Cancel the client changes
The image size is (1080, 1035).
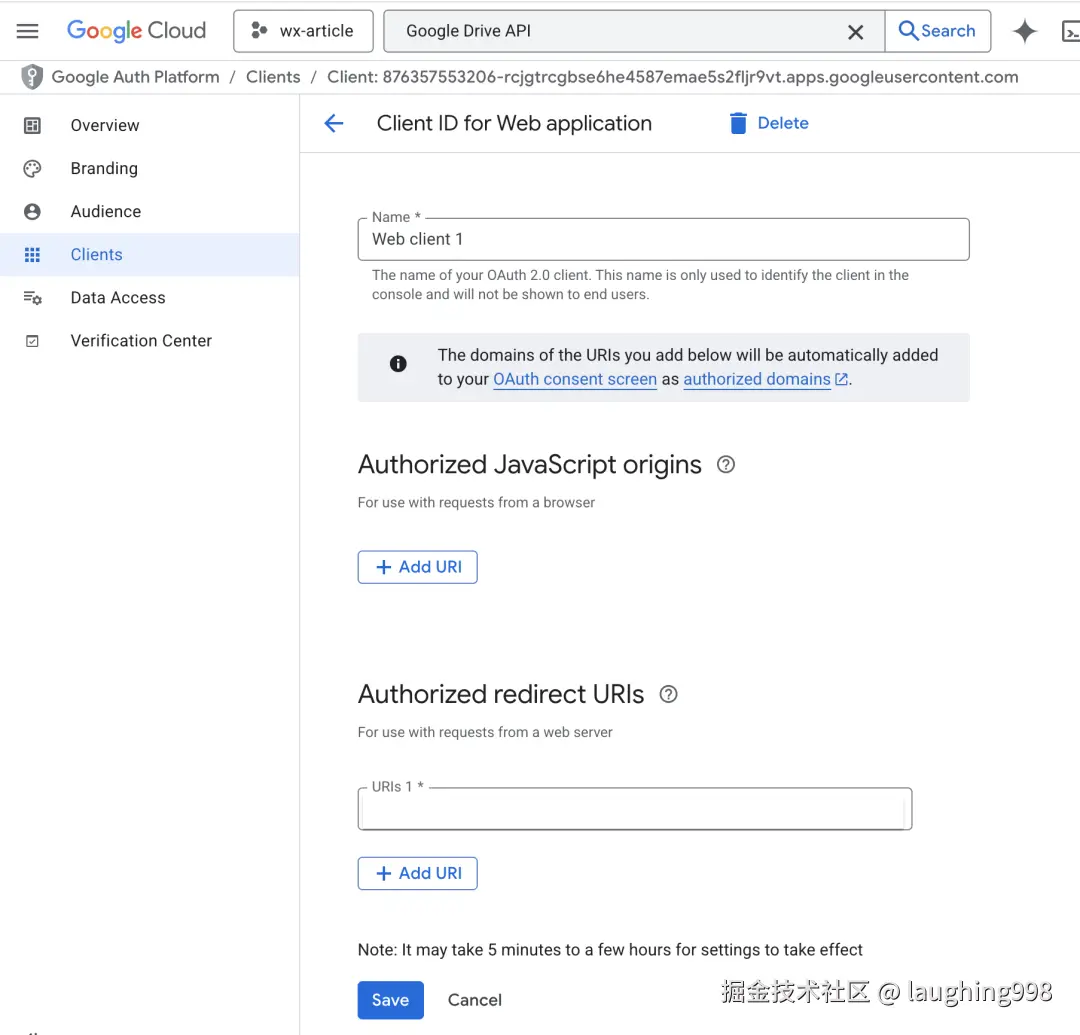coord(475,1000)
